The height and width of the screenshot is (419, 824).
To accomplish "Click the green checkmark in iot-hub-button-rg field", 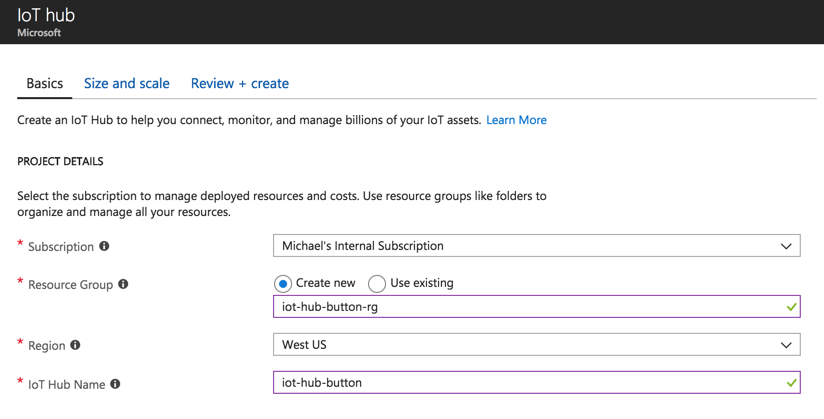I will pos(791,307).
